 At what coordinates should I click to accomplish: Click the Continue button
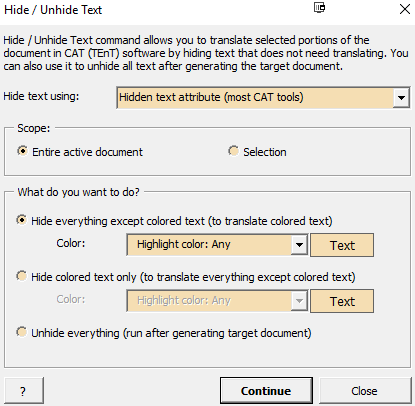pyautogui.click(x=266, y=391)
